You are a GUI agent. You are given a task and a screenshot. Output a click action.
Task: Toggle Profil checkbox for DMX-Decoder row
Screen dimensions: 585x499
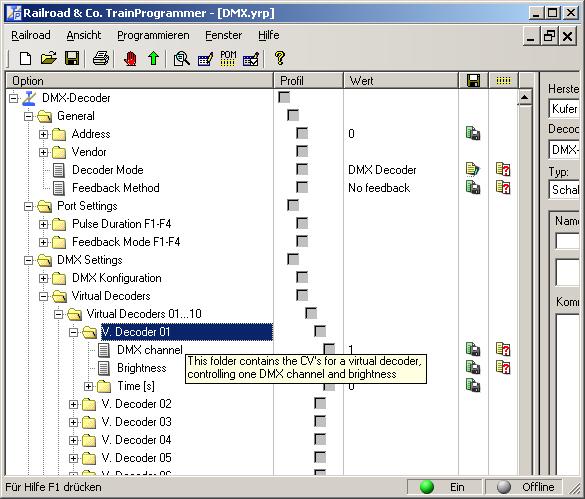point(284,97)
